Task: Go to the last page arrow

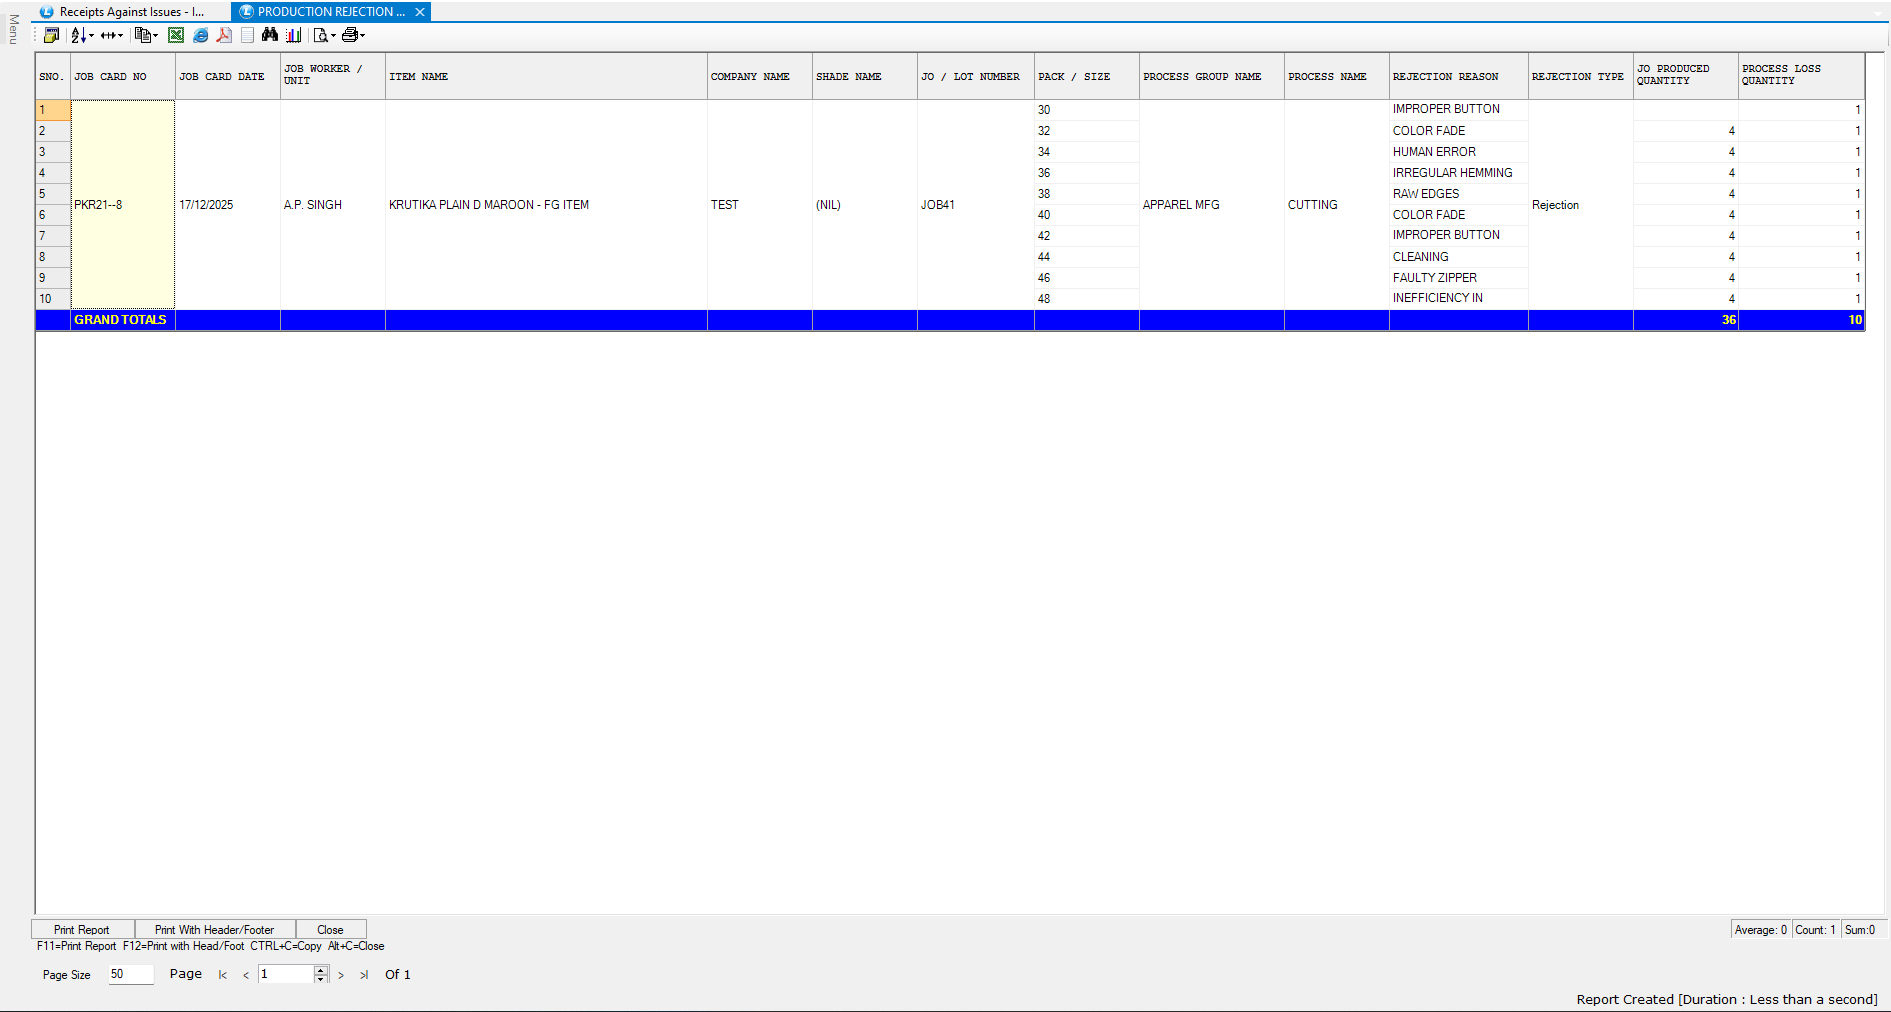Action: pyautogui.click(x=364, y=975)
